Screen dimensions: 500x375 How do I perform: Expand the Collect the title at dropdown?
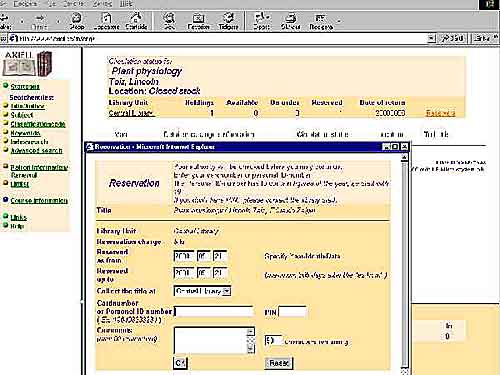[x=227, y=291]
